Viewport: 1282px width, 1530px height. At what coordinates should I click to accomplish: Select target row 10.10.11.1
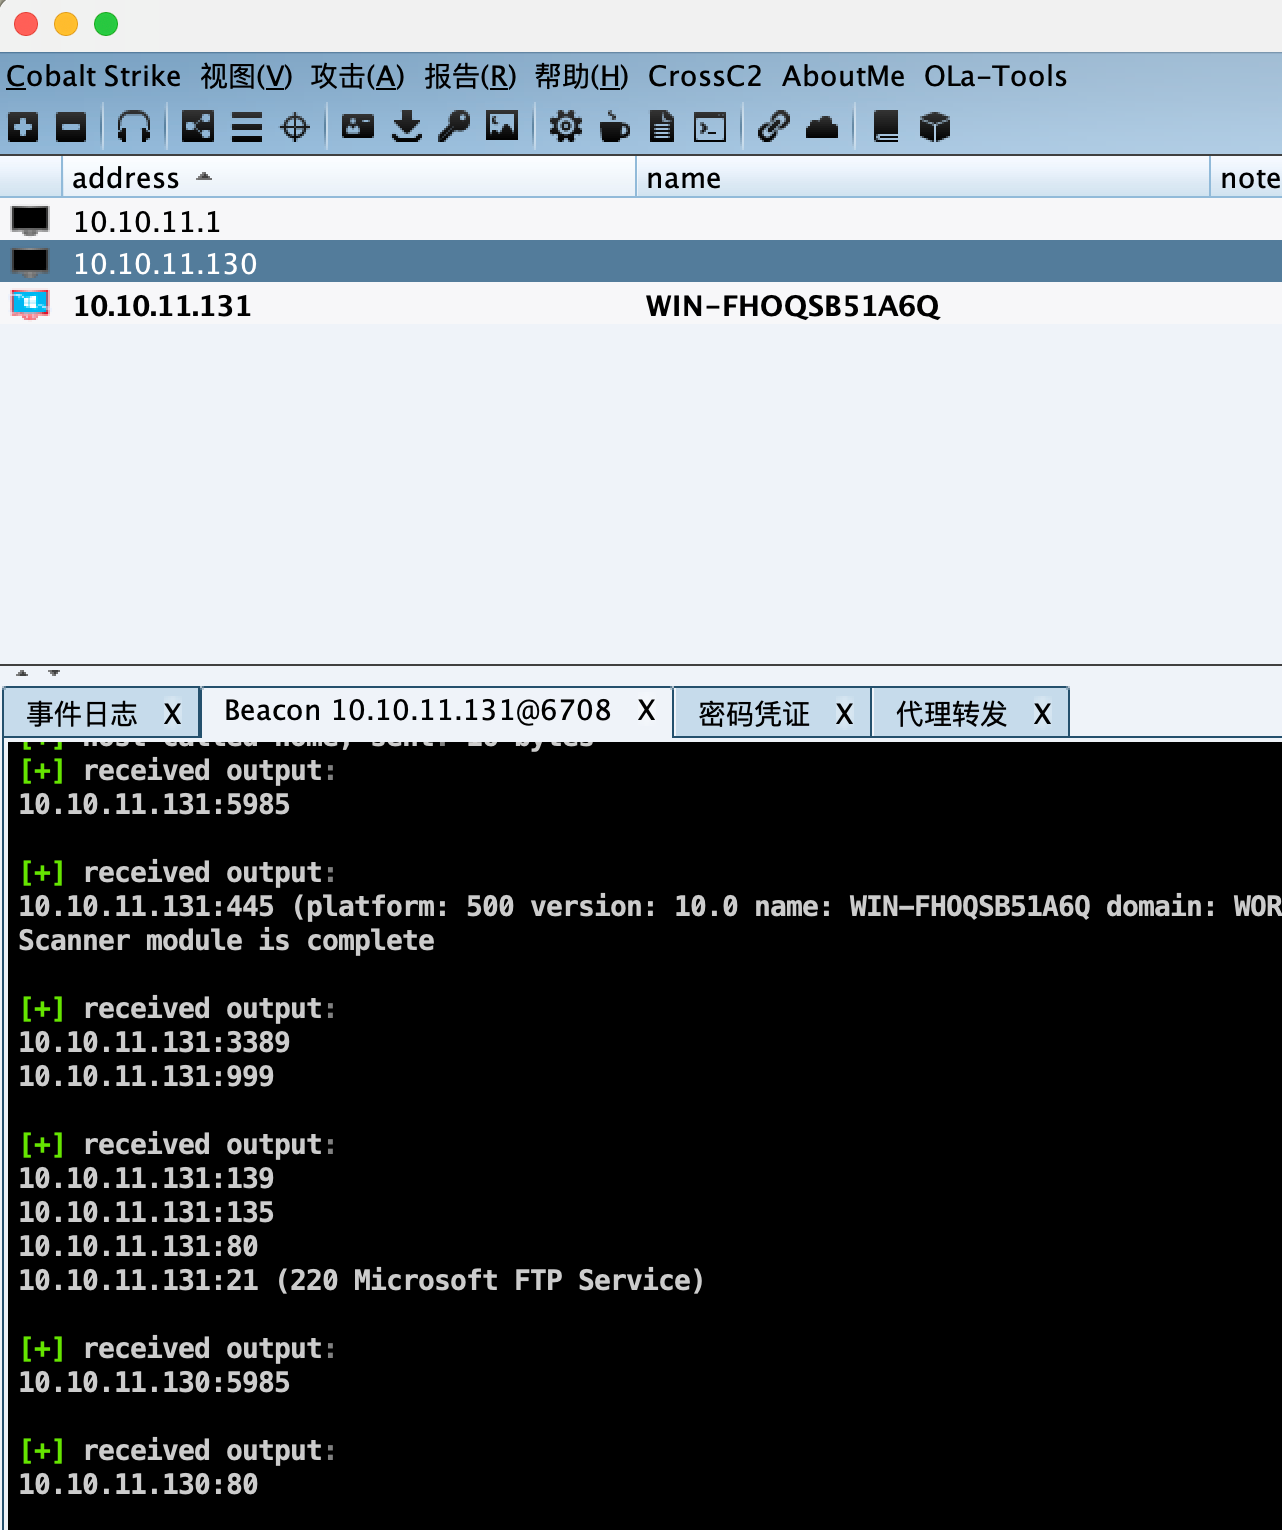tap(147, 222)
